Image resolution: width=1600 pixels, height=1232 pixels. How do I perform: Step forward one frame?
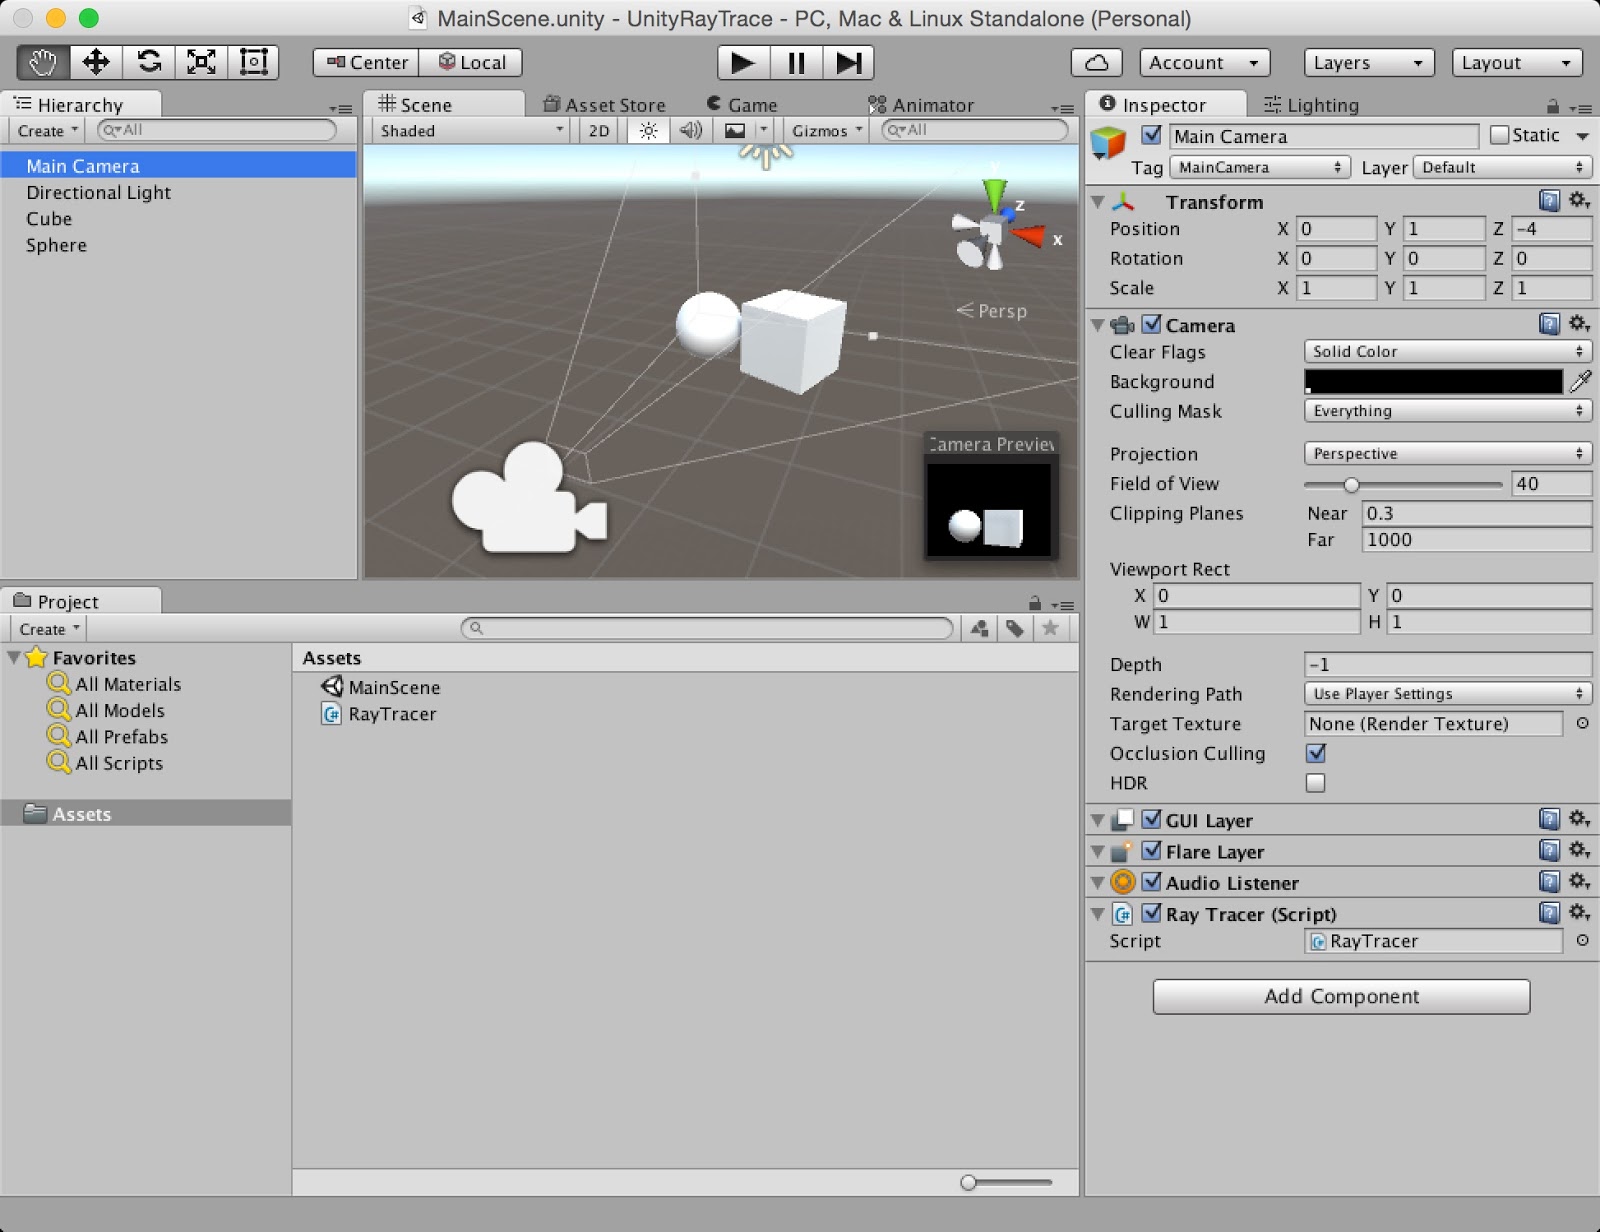[848, 62]
